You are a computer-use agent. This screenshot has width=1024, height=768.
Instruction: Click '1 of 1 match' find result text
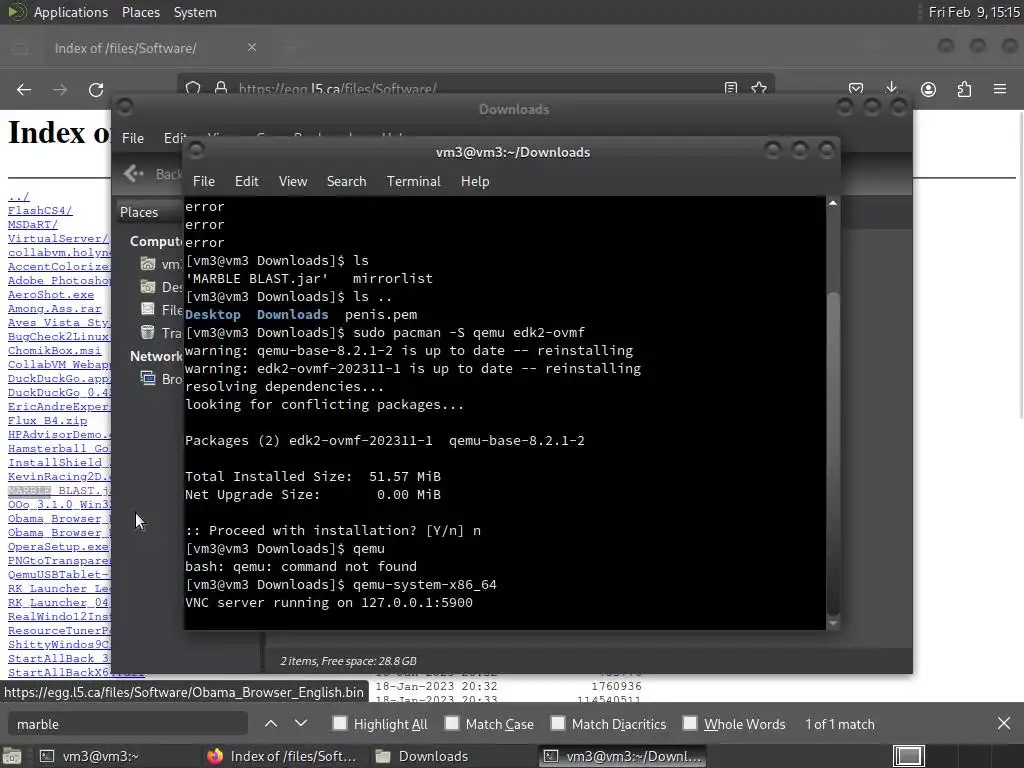tap(839, 724)
